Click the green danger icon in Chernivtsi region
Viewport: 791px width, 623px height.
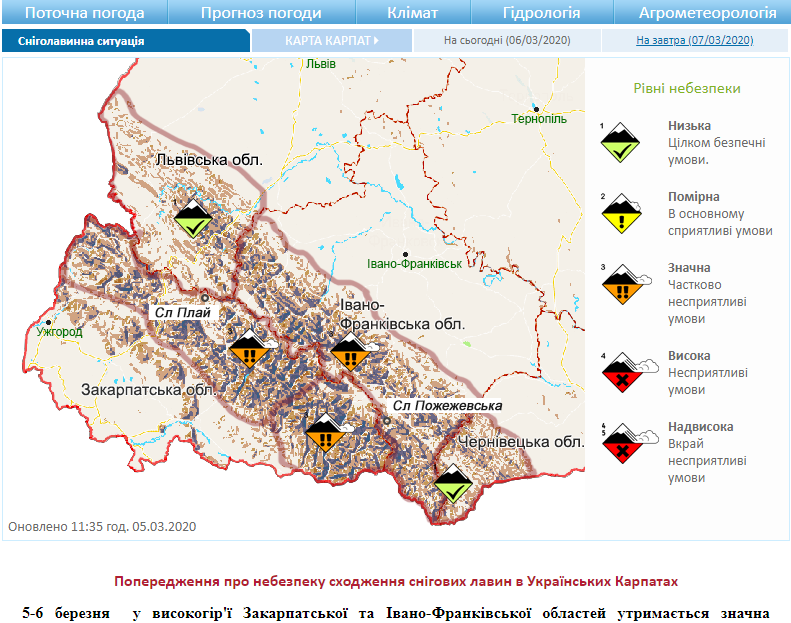(454, 483)
